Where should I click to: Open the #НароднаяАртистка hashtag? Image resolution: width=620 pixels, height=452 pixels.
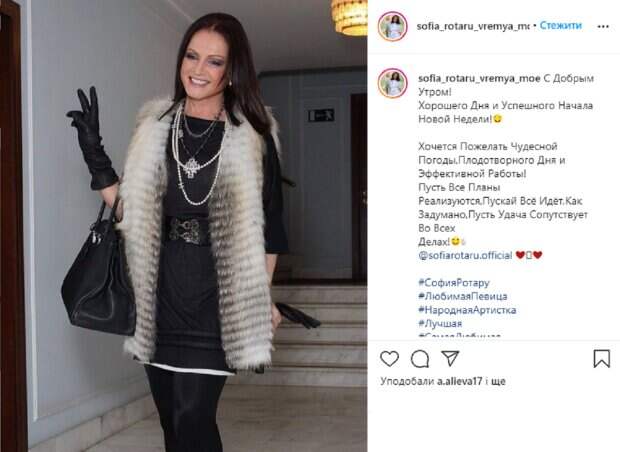point(467,310)
